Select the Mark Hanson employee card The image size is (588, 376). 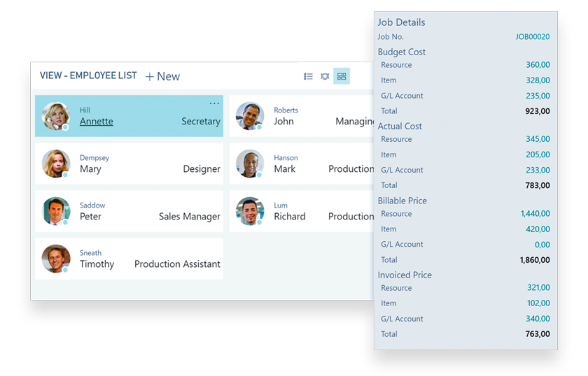tap(302, 164)
